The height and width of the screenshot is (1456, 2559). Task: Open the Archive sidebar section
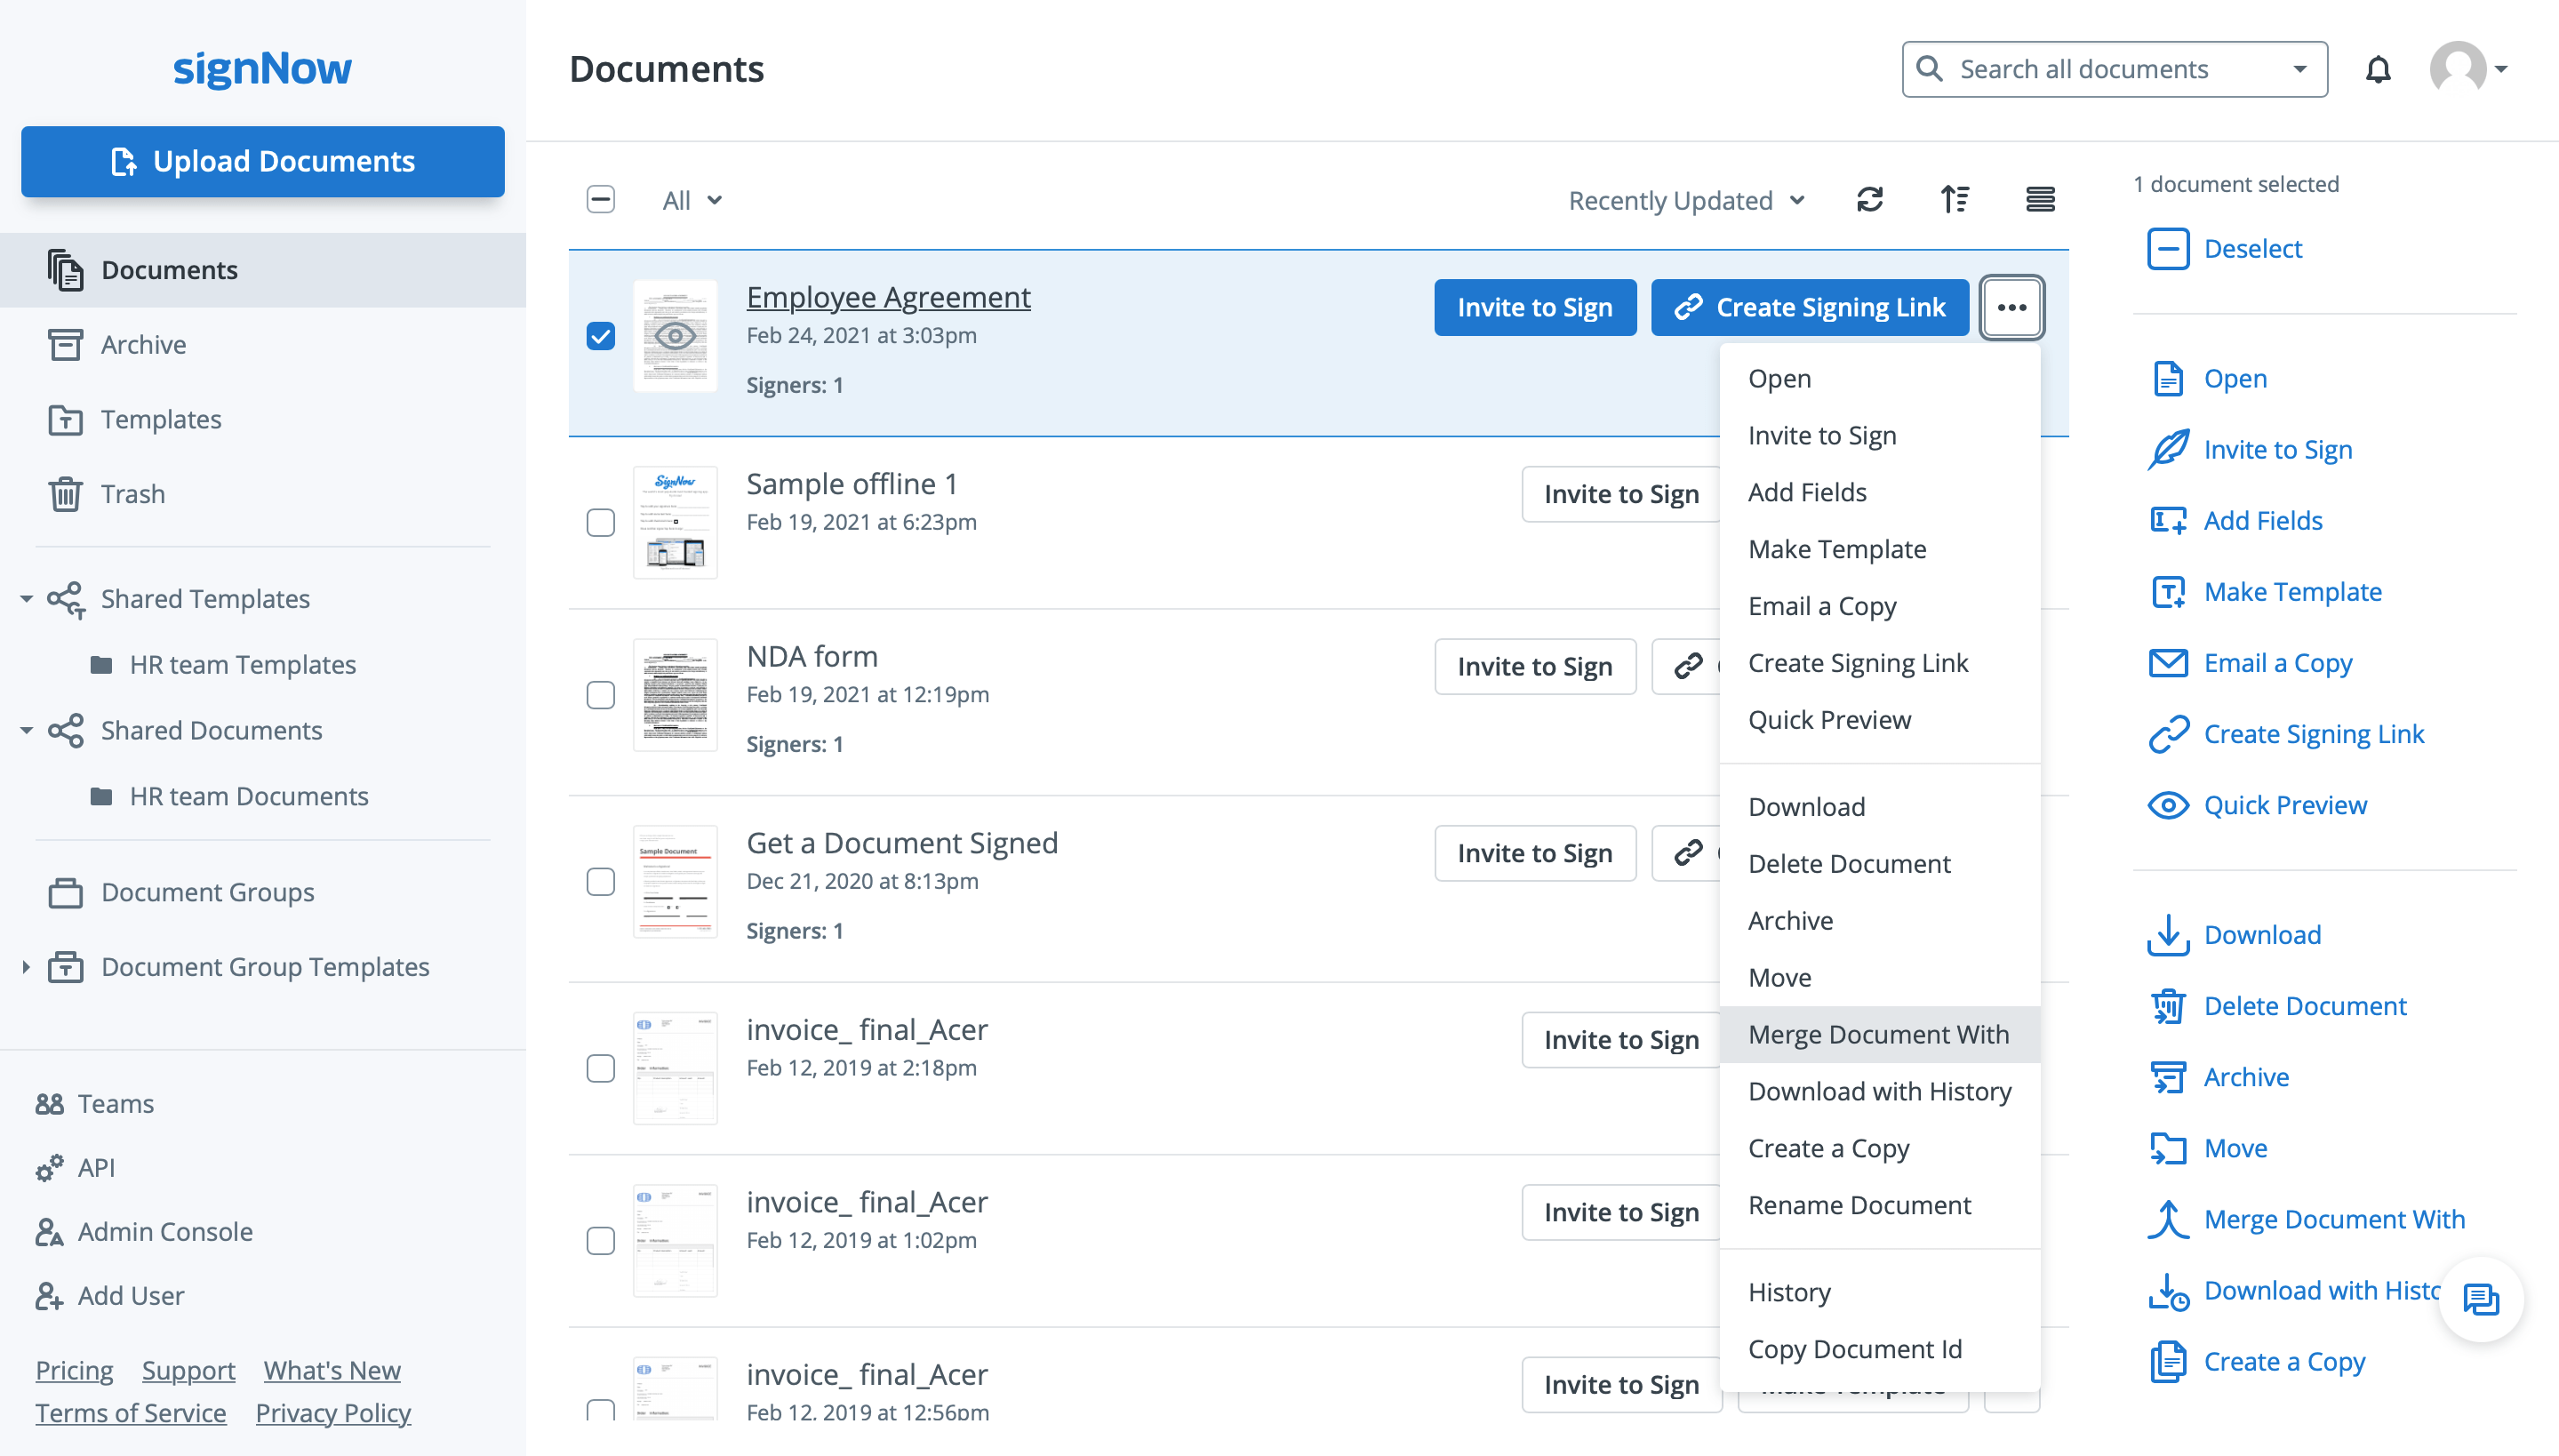coord(143,344)
